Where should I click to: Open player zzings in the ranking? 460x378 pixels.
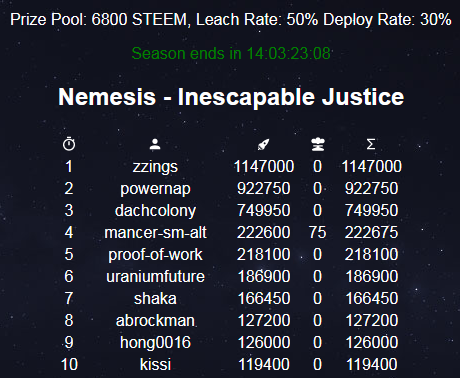tap(155, 167)
